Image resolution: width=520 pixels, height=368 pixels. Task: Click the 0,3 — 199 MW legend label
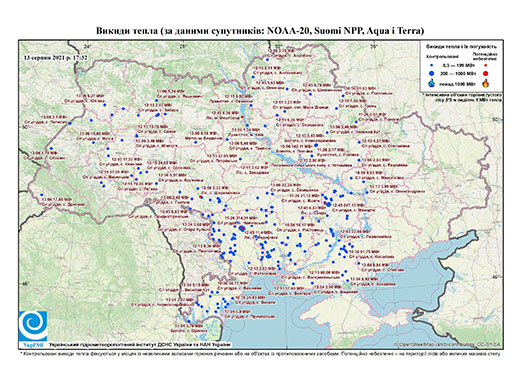coord(460,65)
